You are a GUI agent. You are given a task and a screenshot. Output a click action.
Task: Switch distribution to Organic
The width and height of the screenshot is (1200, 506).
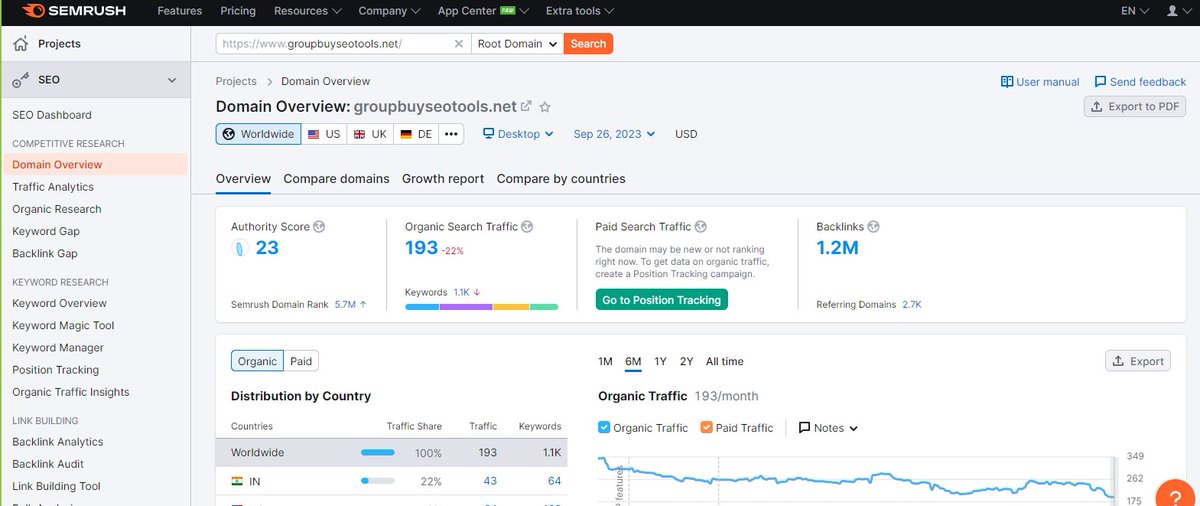click(257, 361)
